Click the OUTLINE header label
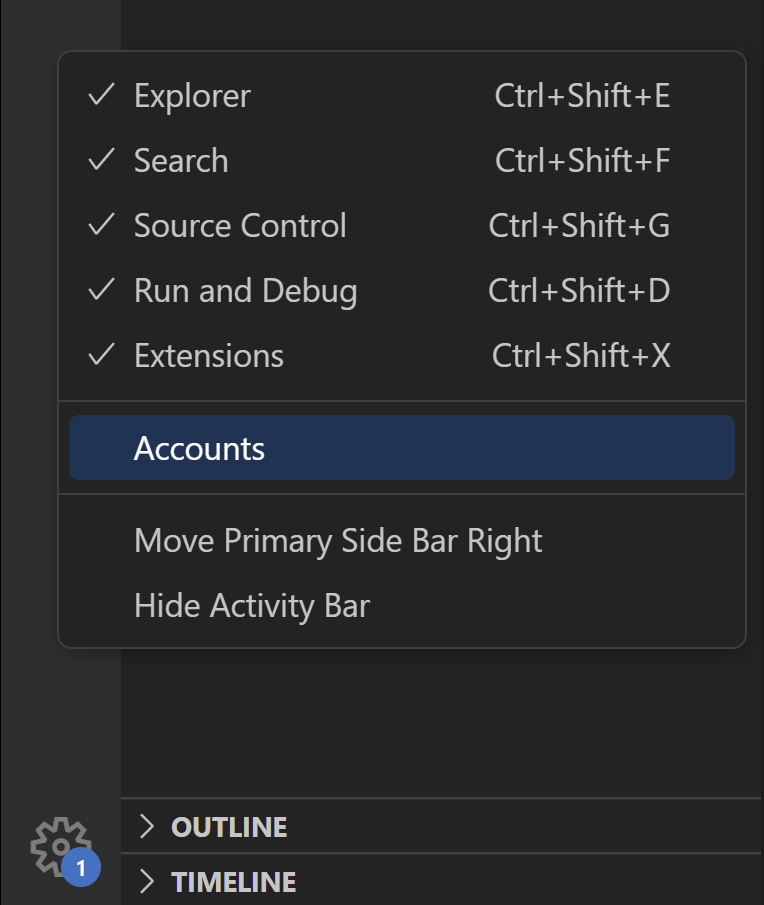This screenshot has width=764, height=905. point(230,827)
